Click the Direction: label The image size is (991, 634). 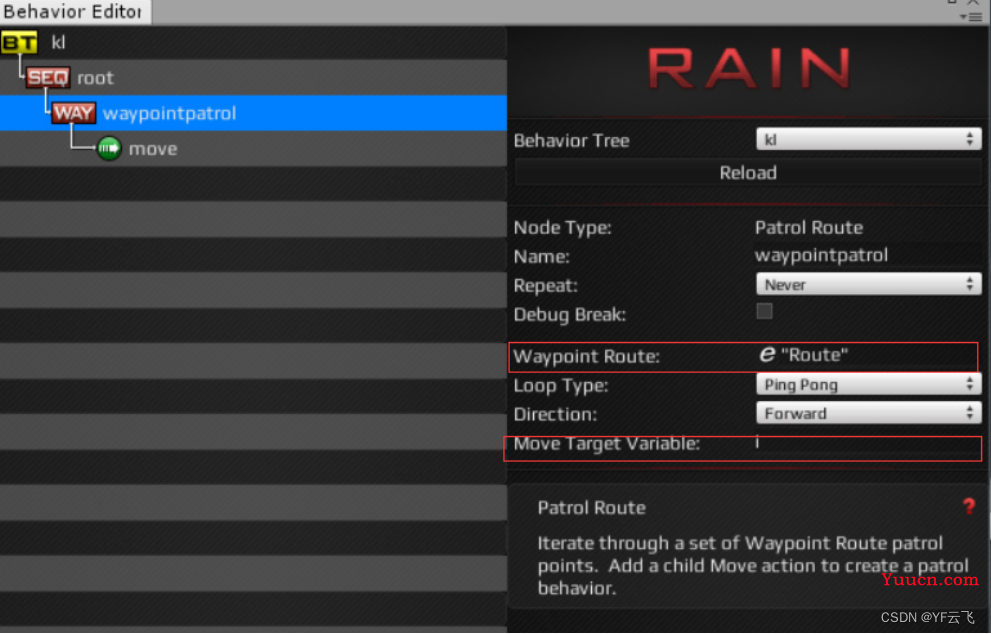coord(555,415)
